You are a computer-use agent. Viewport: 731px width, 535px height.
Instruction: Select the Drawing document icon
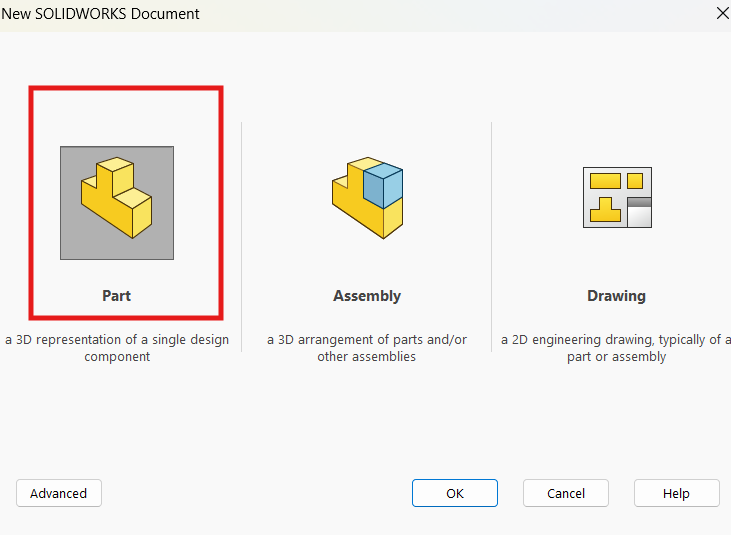tap(617, 197)
